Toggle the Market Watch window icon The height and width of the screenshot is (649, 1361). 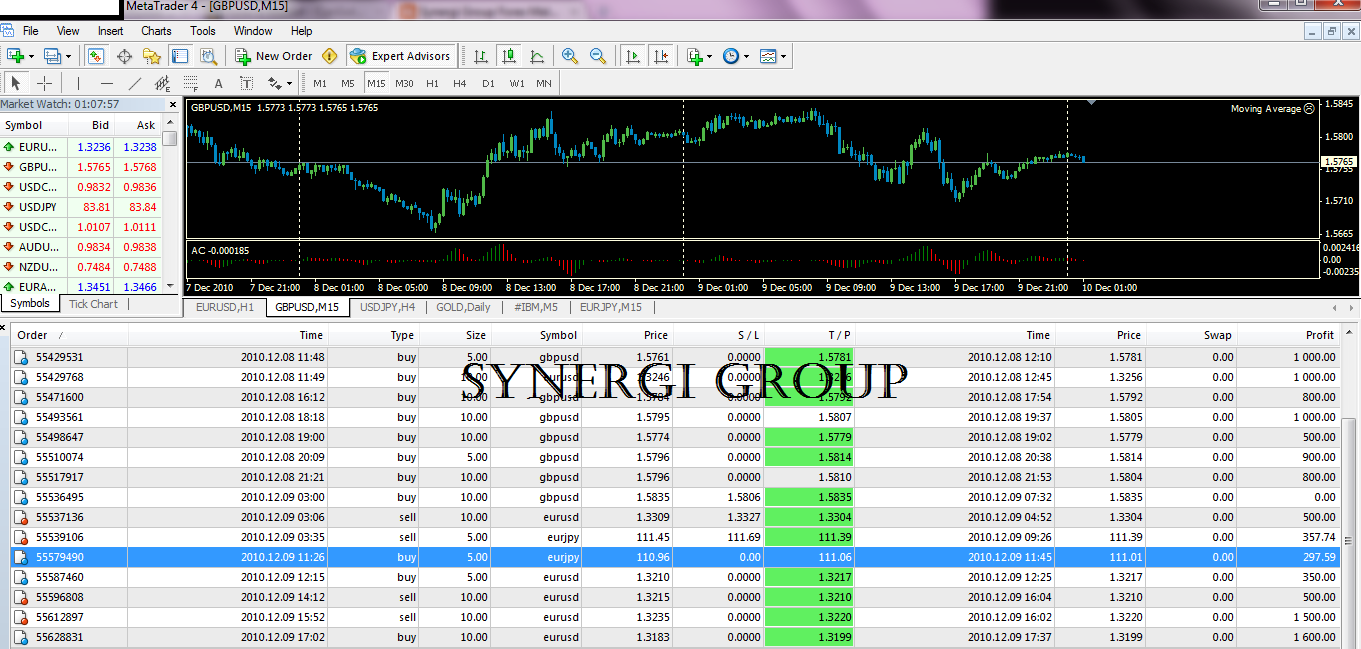98,56
